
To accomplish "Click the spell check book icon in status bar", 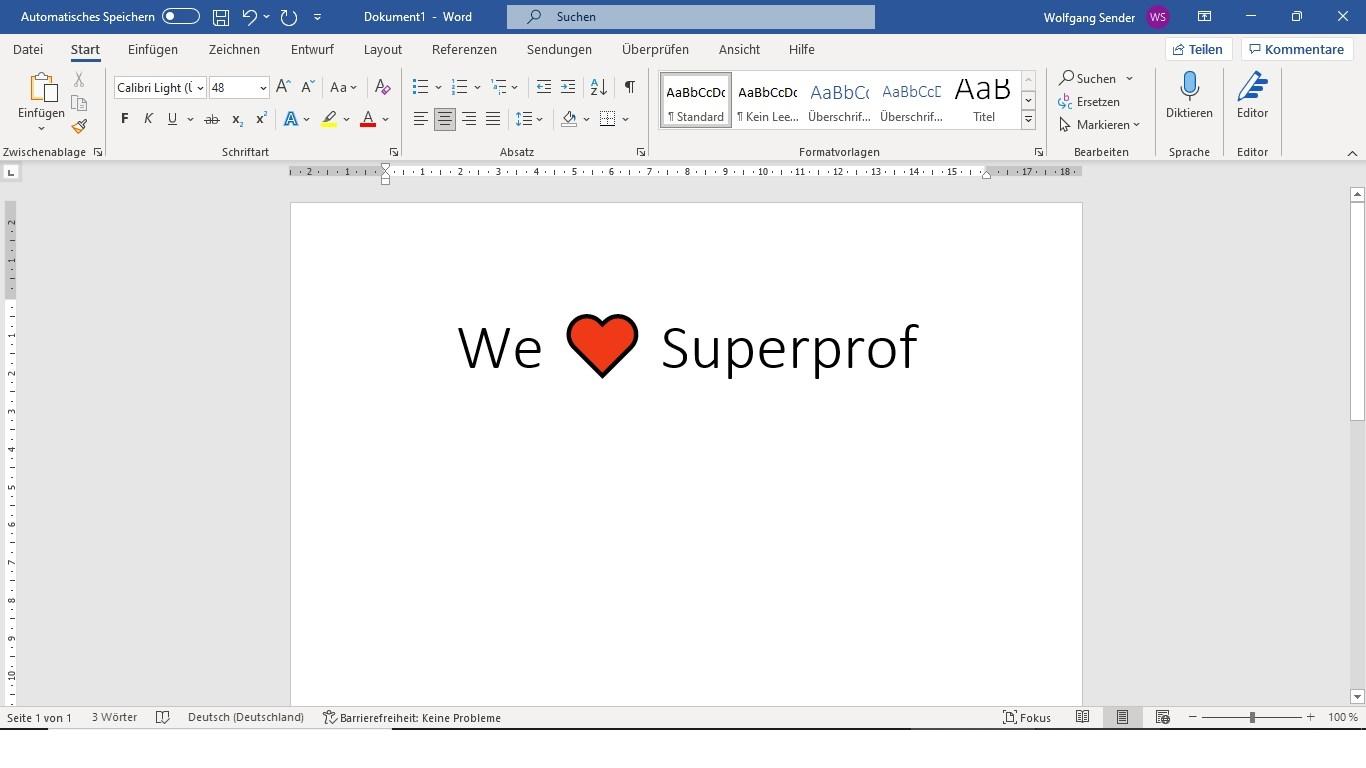I will click(x=163, y=717).
